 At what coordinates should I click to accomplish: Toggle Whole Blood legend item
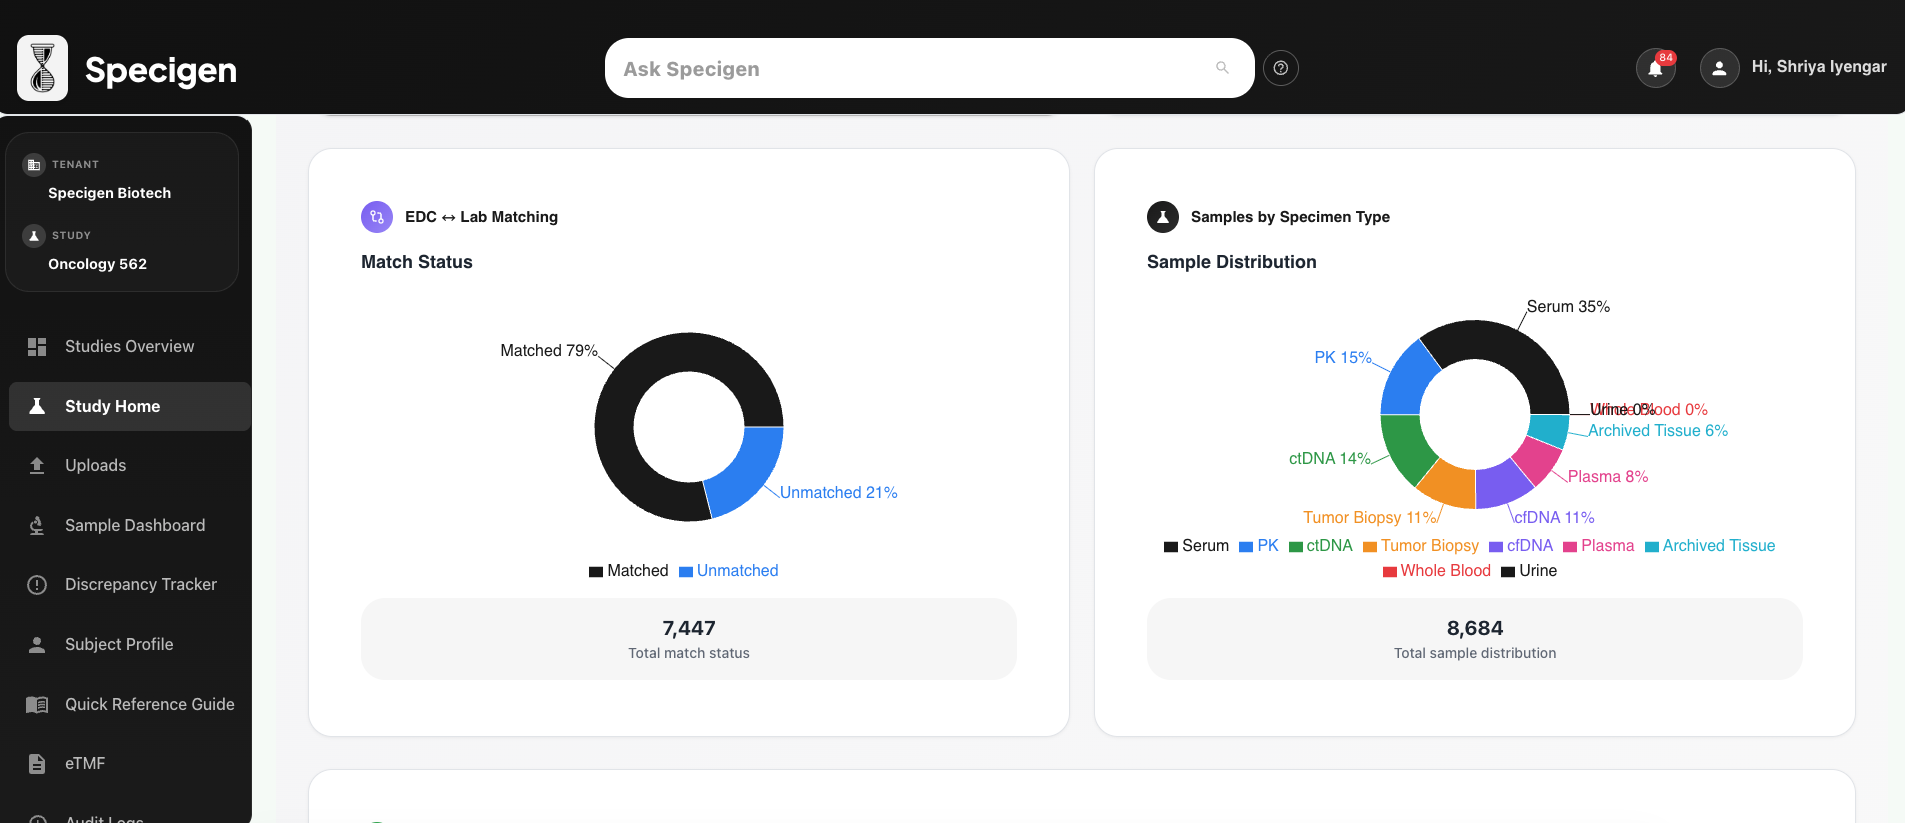pos(1436,571)
